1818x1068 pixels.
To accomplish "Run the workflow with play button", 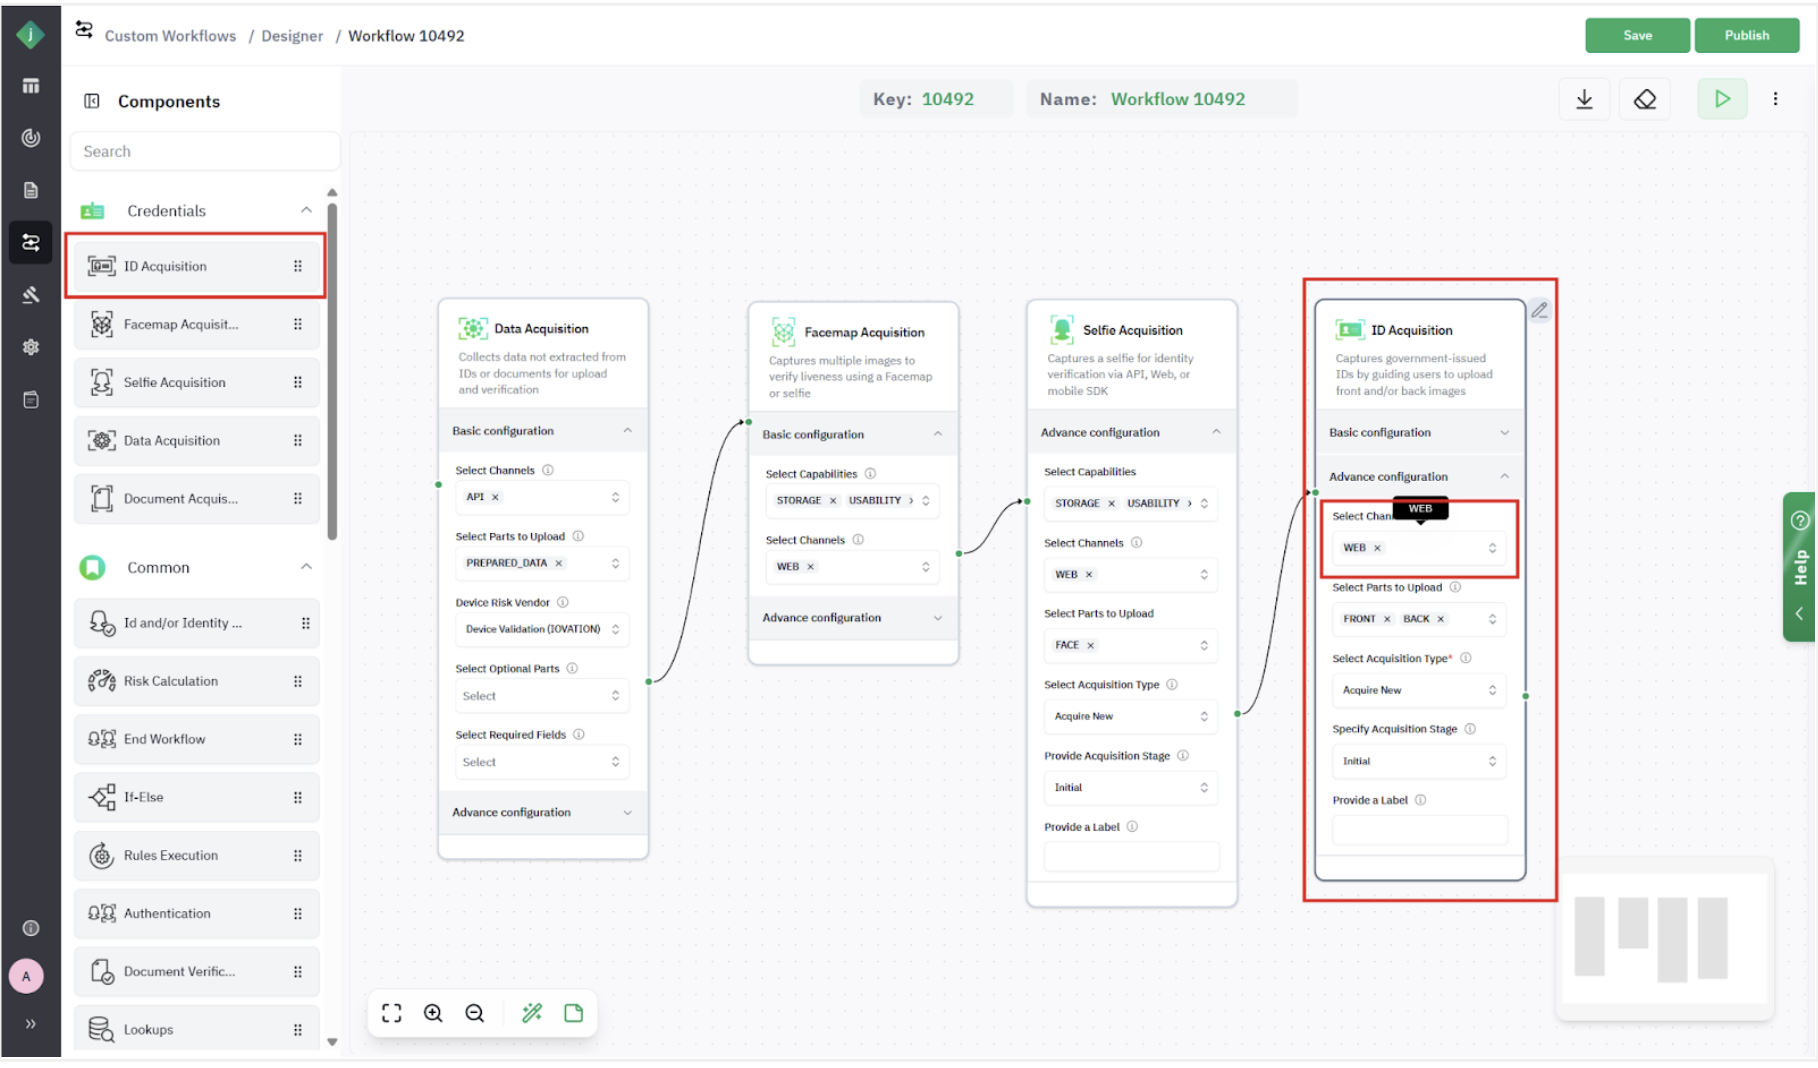I will pos(1722,99).
